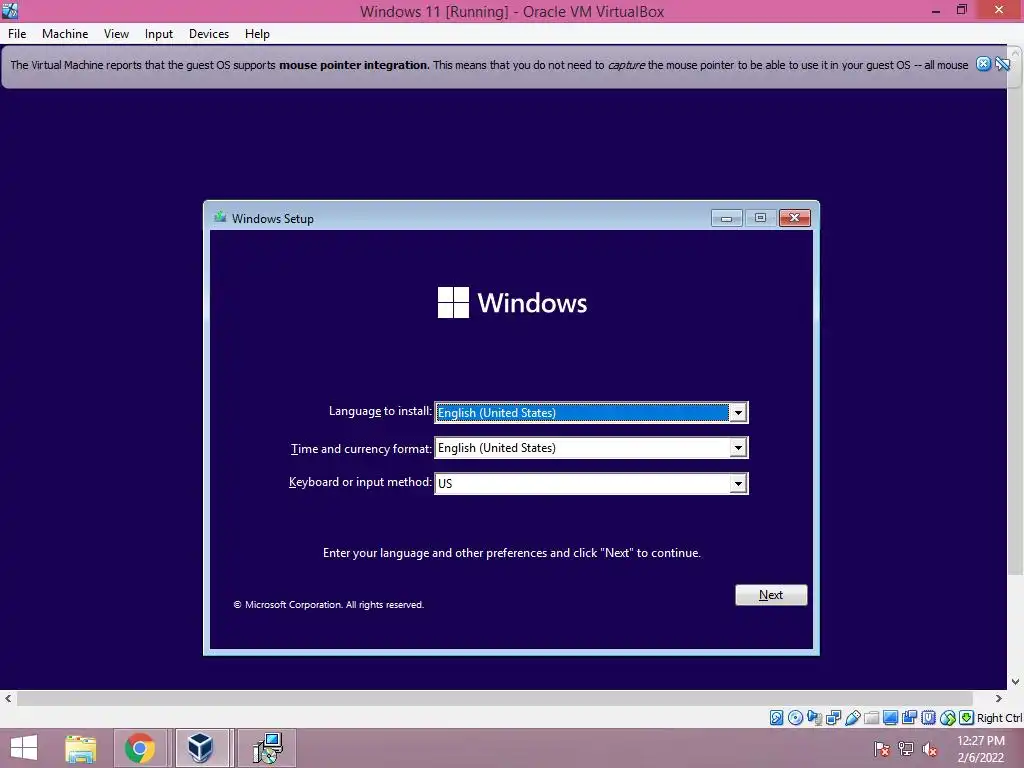Click the CPU virtualization status icon
Viewport: 1024px width, 768px height.
point(929,718)
